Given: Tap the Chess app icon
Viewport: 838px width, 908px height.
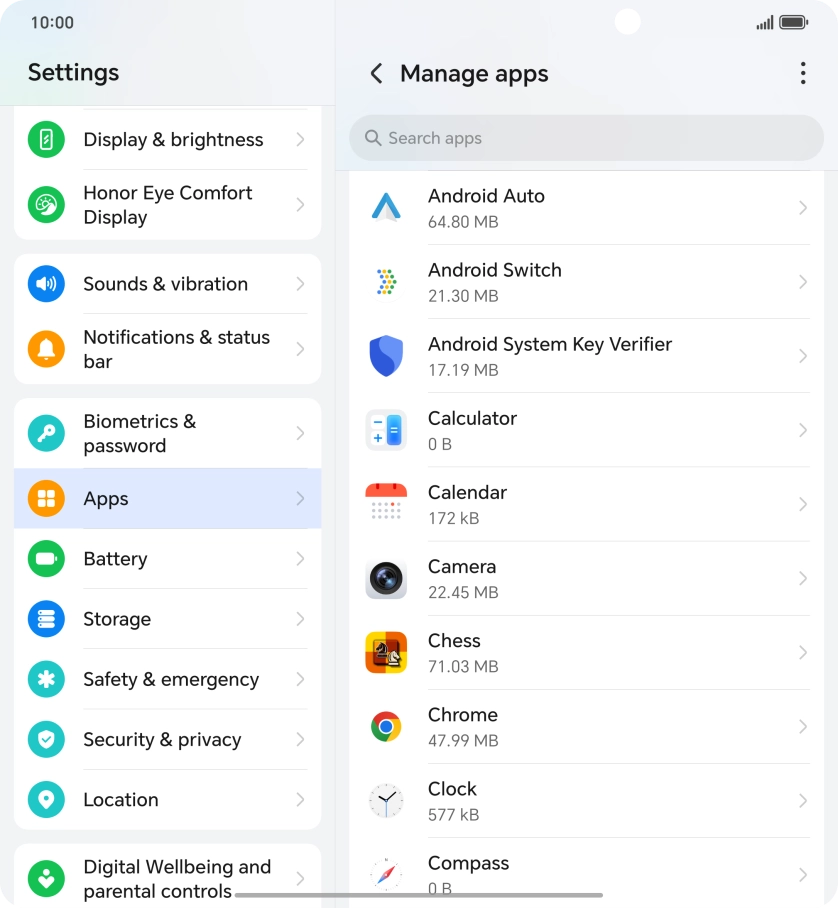Looking at the screenshot, I should (x=386, y=652).
